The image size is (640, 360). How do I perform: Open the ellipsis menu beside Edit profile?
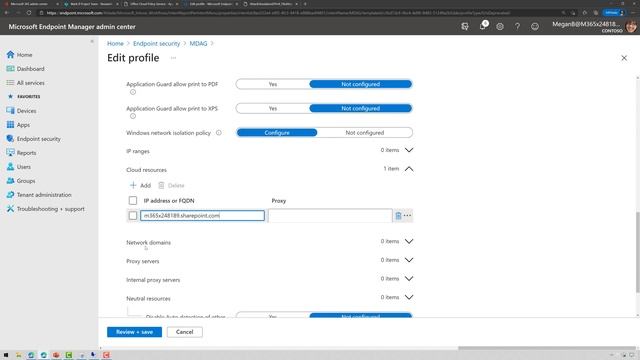173,58
